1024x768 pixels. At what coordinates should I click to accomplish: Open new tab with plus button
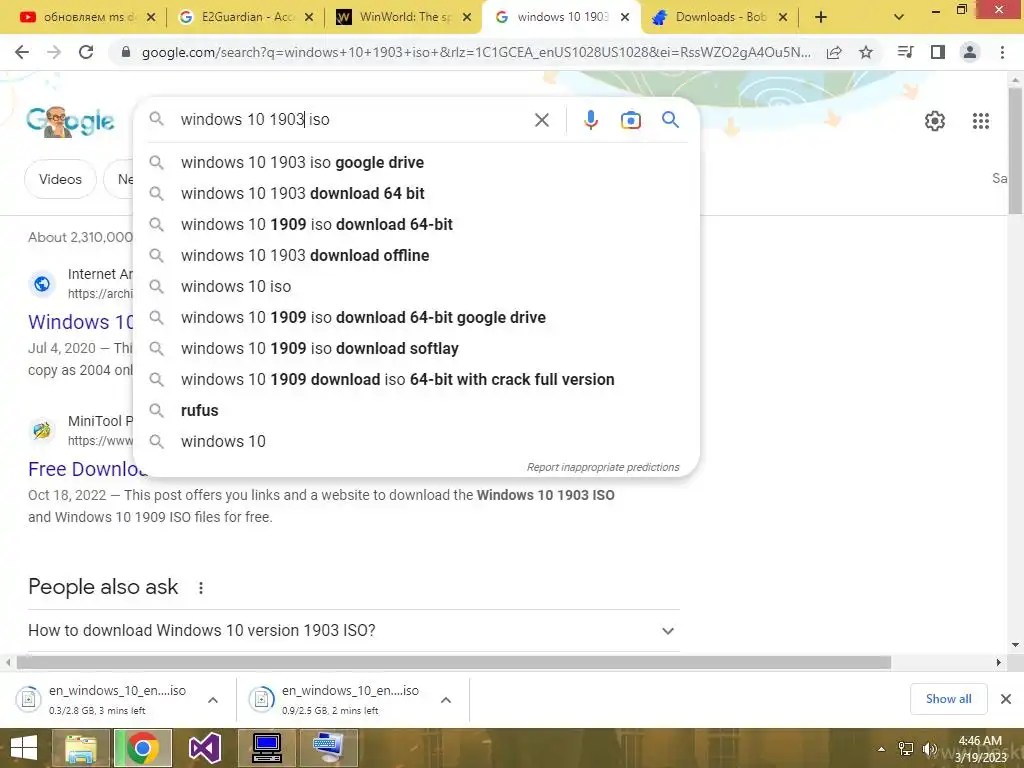pyautogui.click(x=821, y=18)
